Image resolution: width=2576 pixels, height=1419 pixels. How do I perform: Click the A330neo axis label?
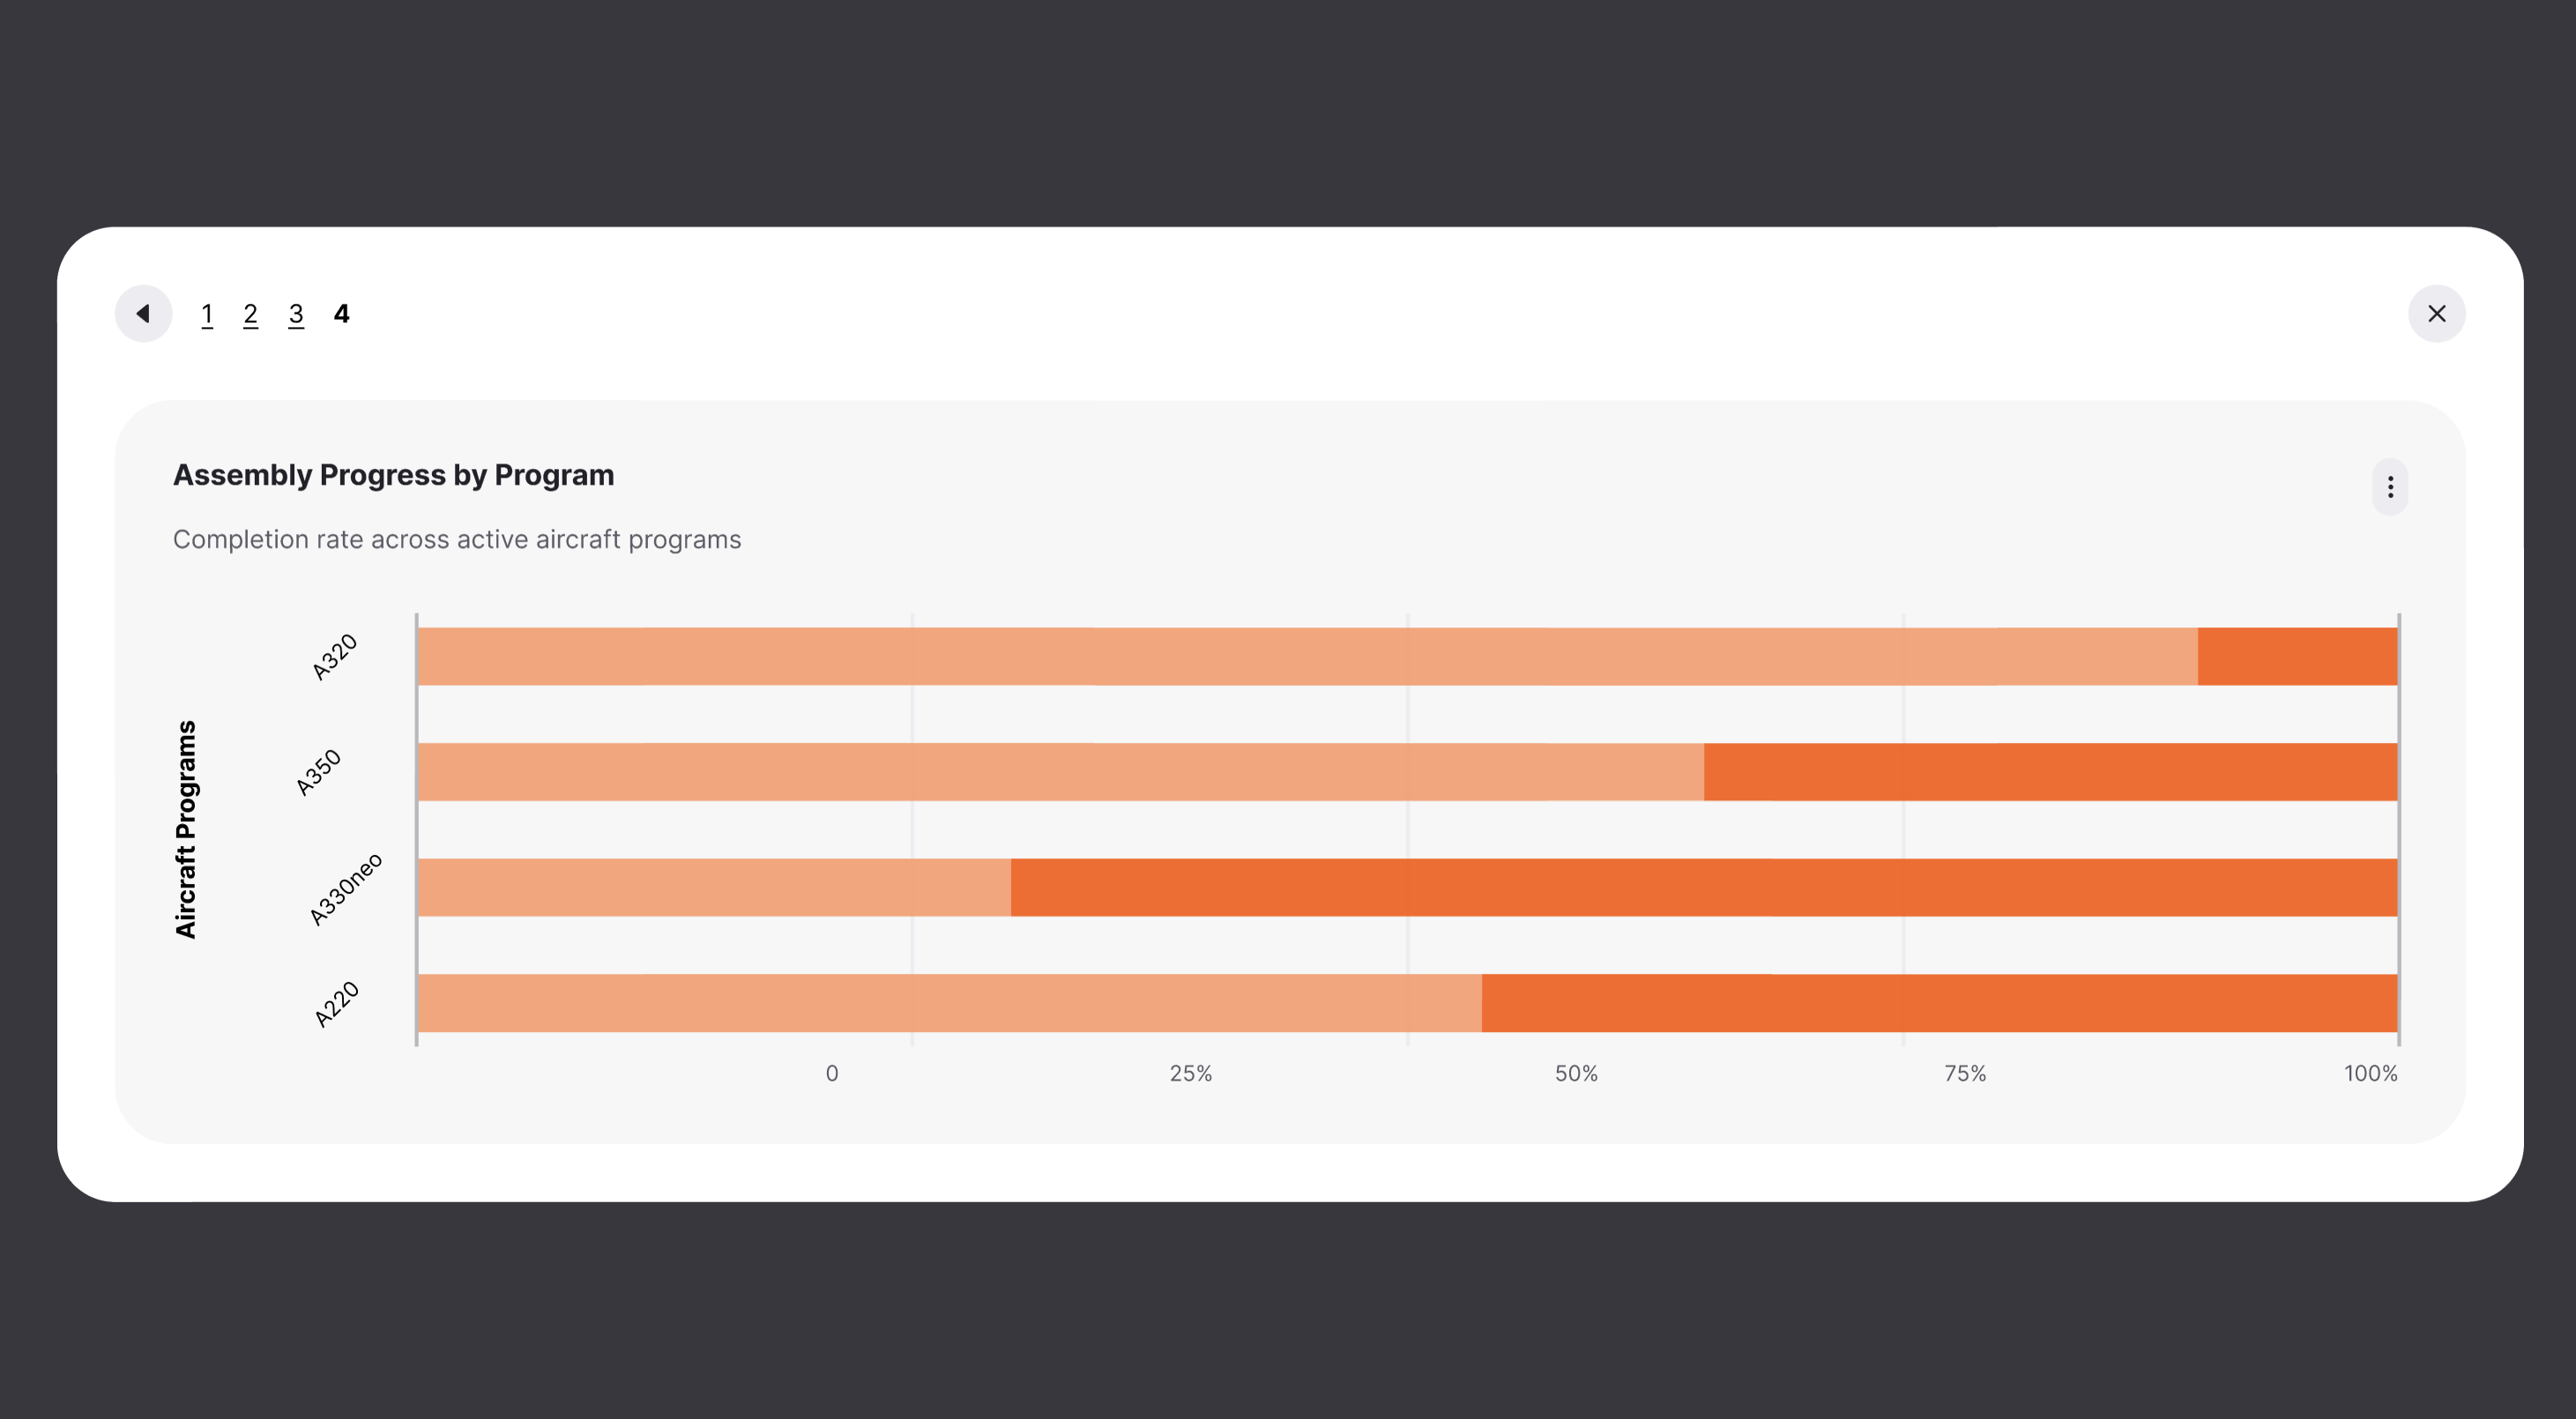point(346,889)
